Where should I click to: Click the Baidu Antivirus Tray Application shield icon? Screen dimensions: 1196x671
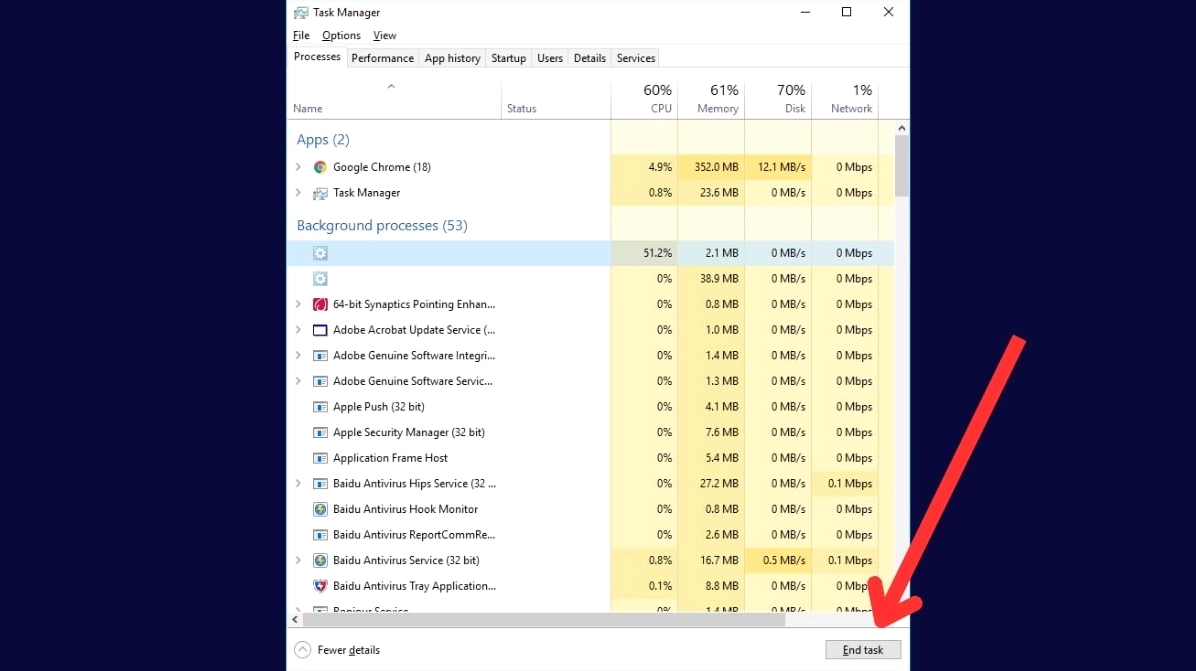pyautogui.click(x=320, y=586)
